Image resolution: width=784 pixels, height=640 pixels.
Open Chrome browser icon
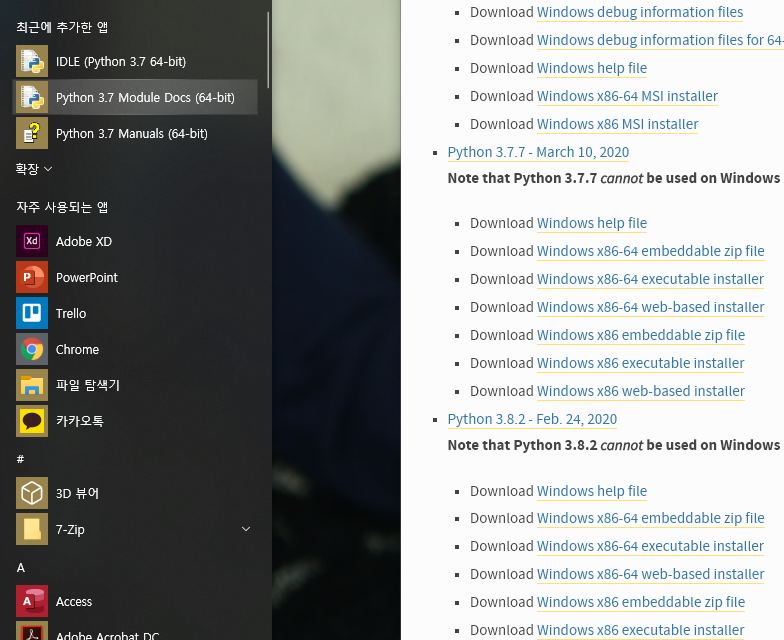point(32,349)
